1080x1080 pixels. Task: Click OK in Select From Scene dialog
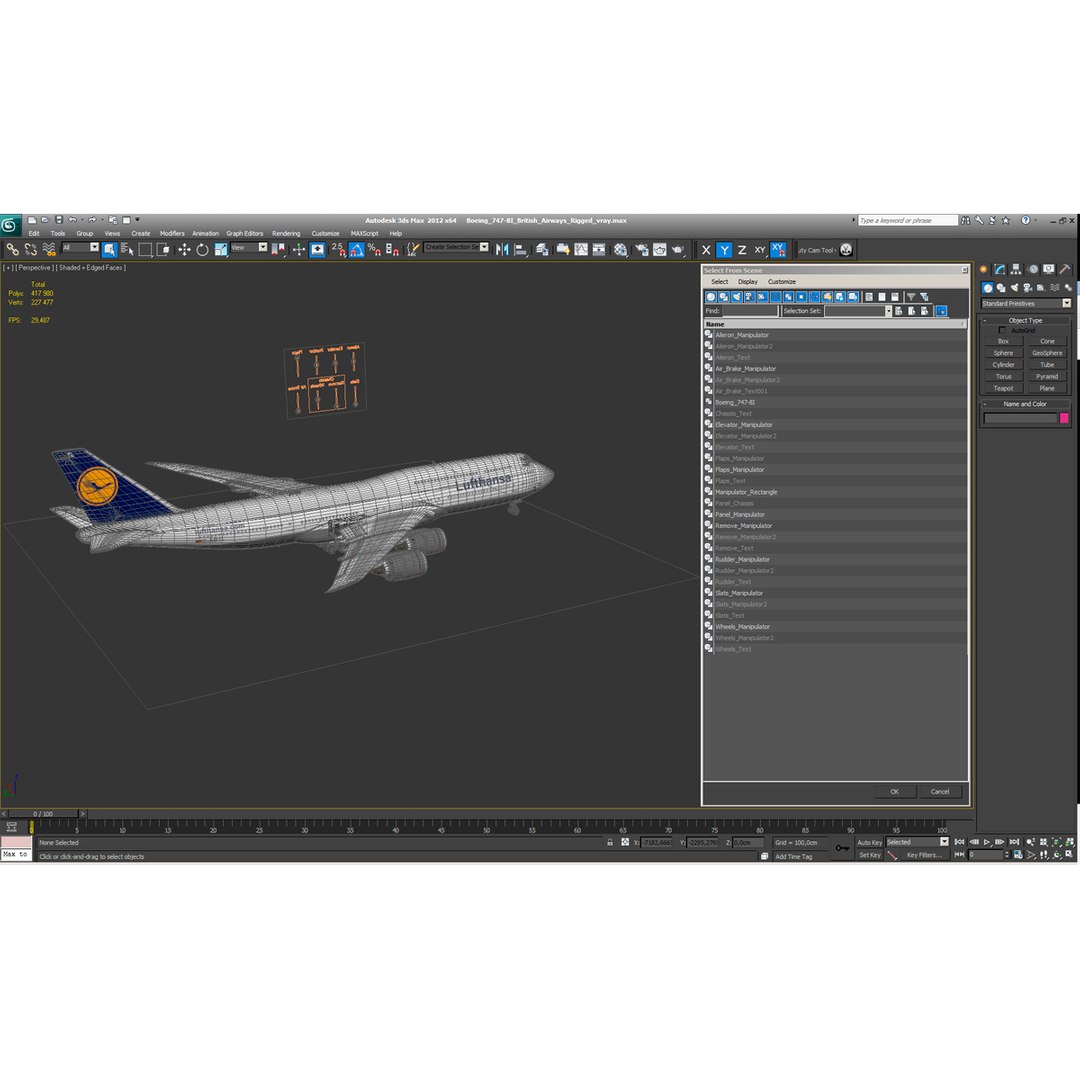pyautogui.click(x=894, y=792)
